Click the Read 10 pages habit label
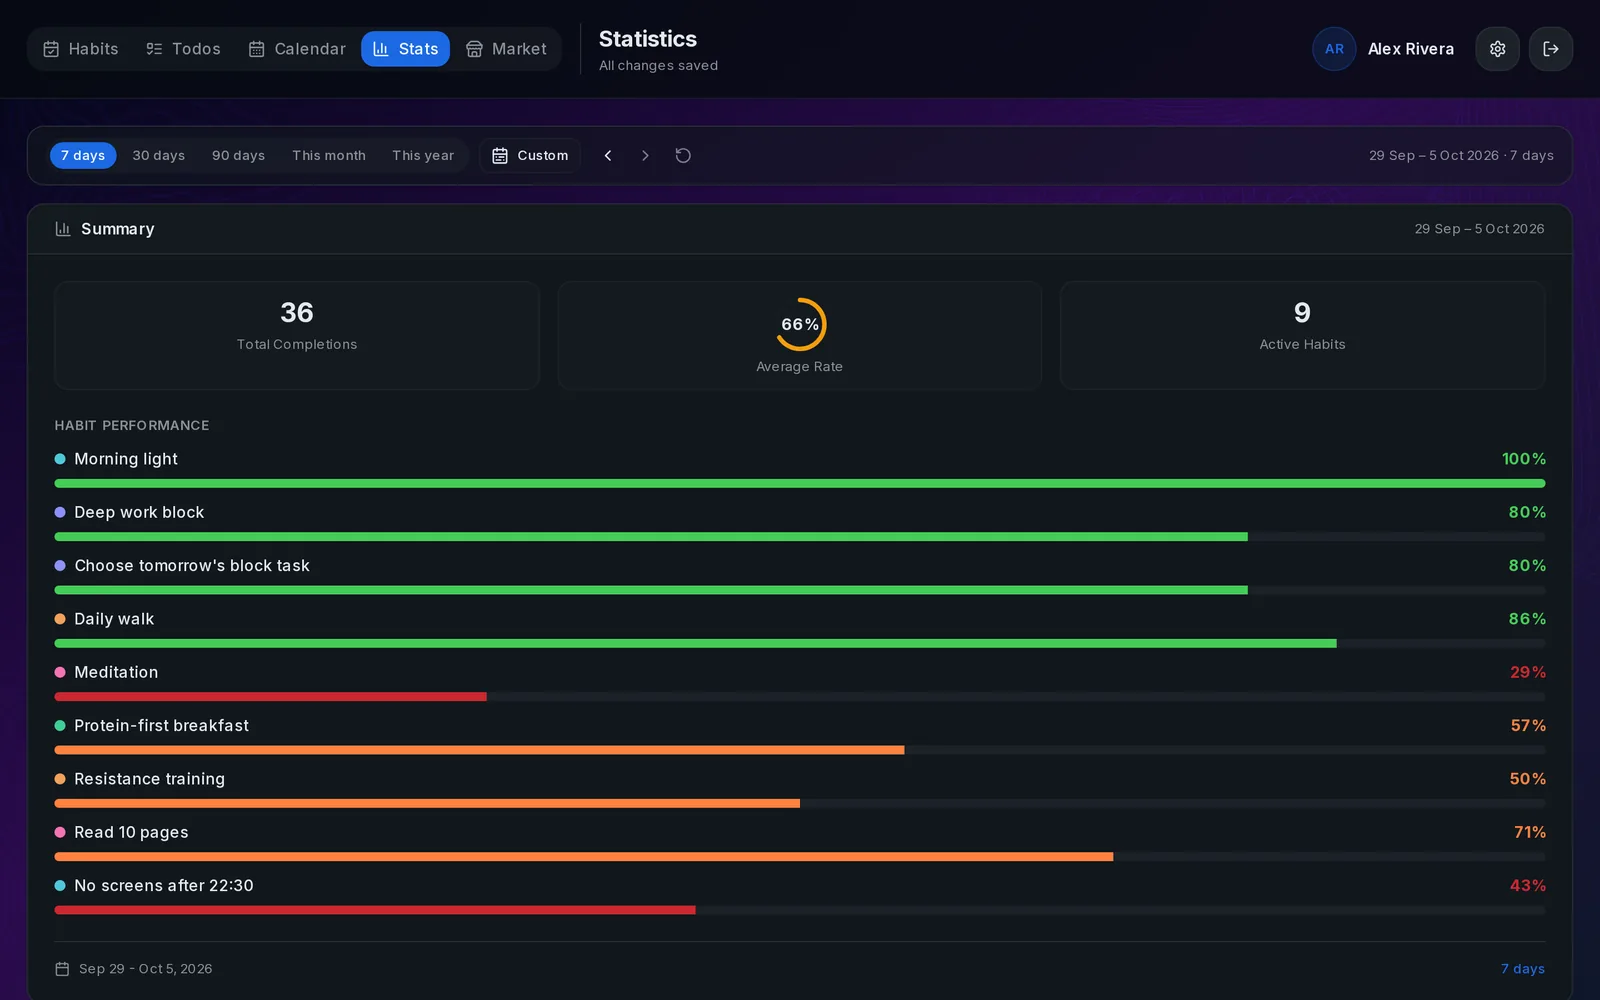The width and height of the screenshot is (1600, 1000). pos(131,832)
